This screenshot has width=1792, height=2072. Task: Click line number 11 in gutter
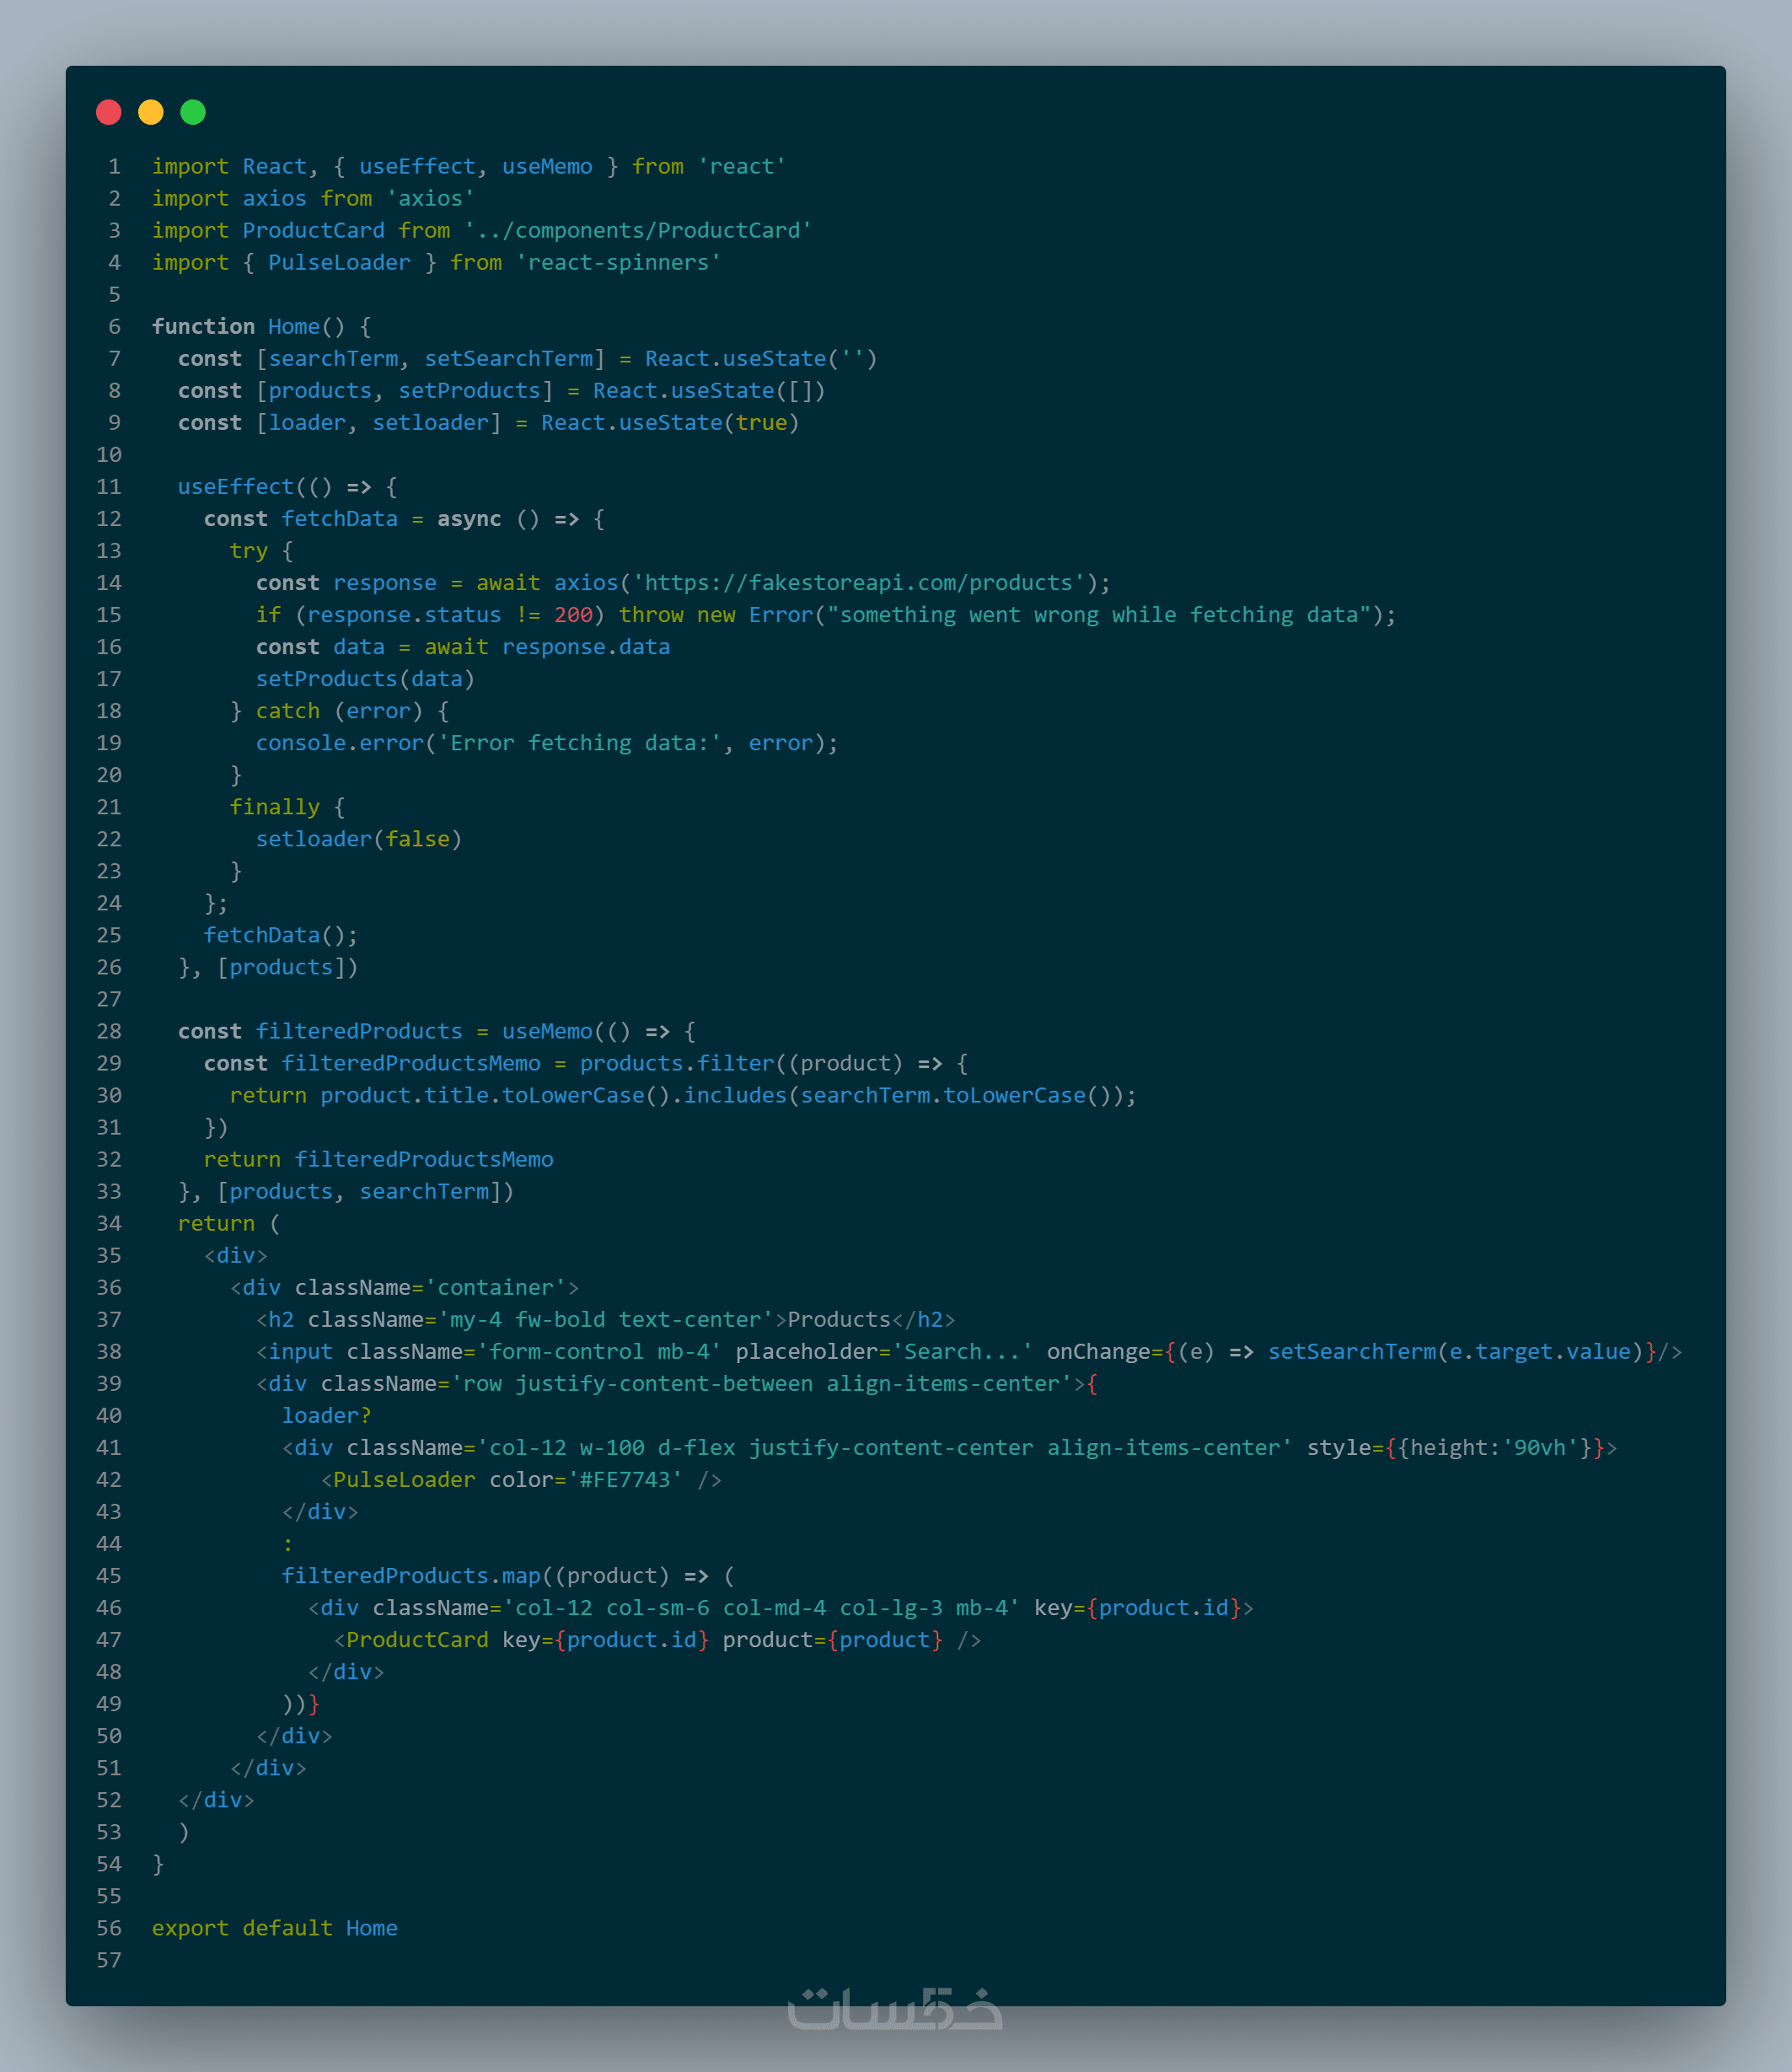tap(109, 487)
